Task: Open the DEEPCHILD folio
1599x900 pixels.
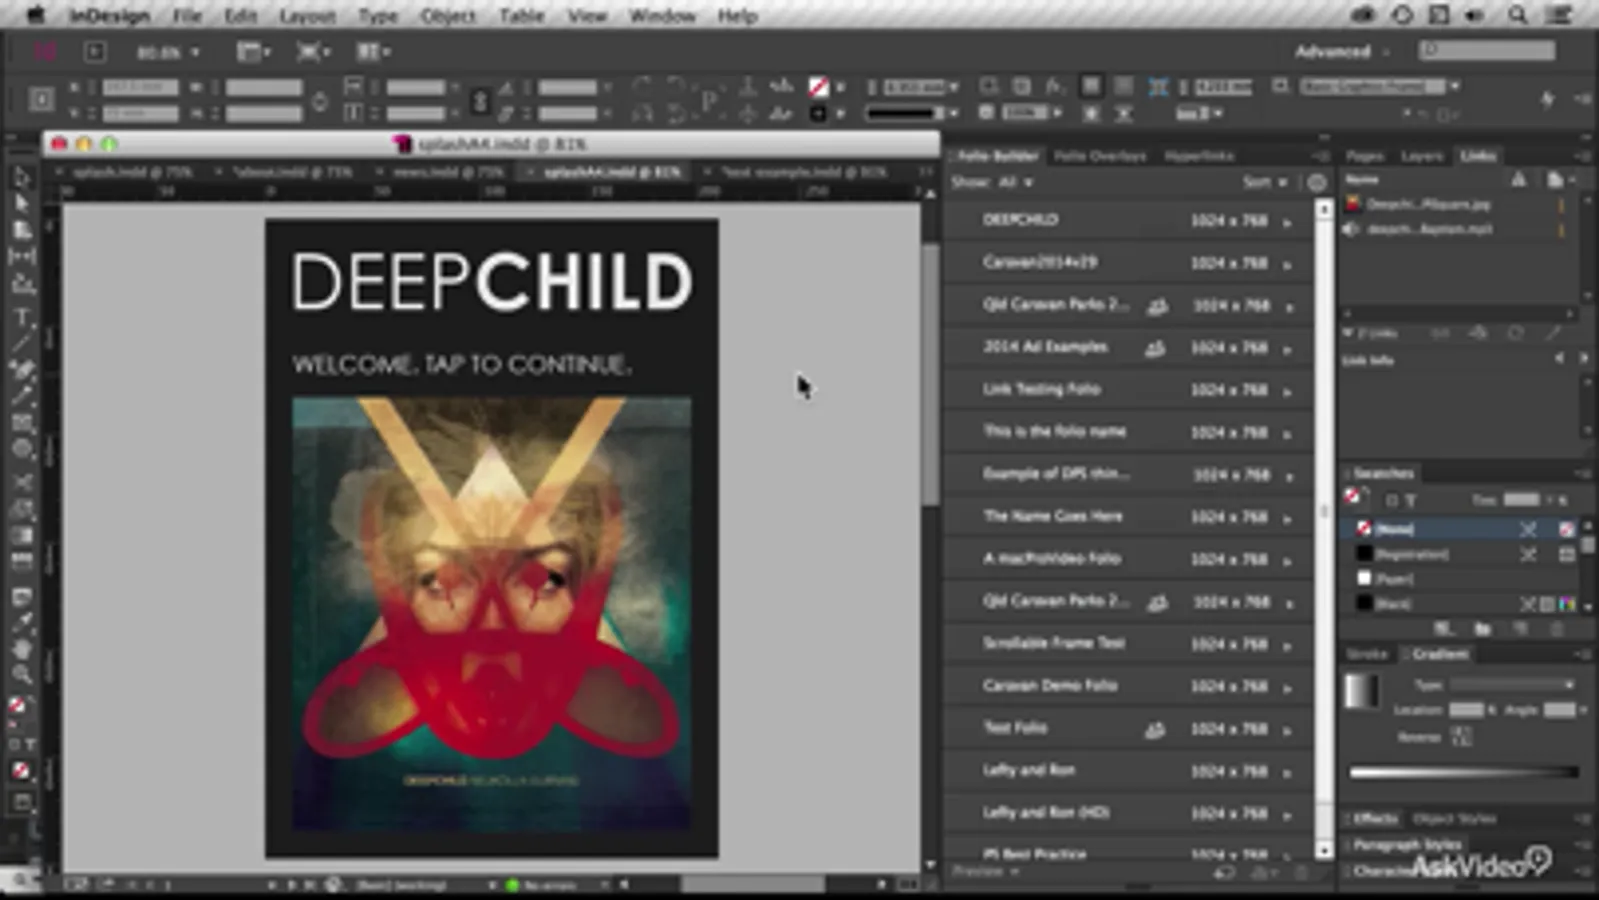Action: point(1128,220)
